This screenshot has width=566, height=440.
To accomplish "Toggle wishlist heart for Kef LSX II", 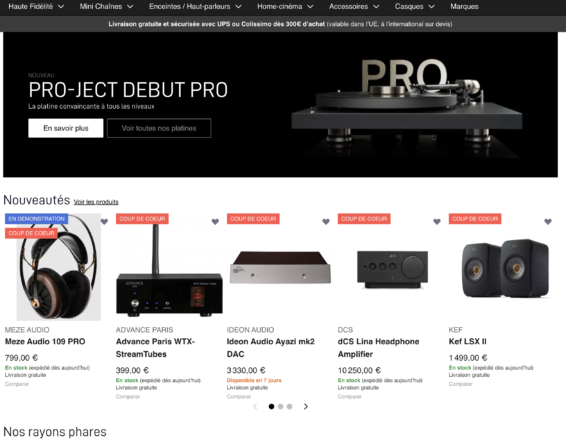I will click(548, 222).
